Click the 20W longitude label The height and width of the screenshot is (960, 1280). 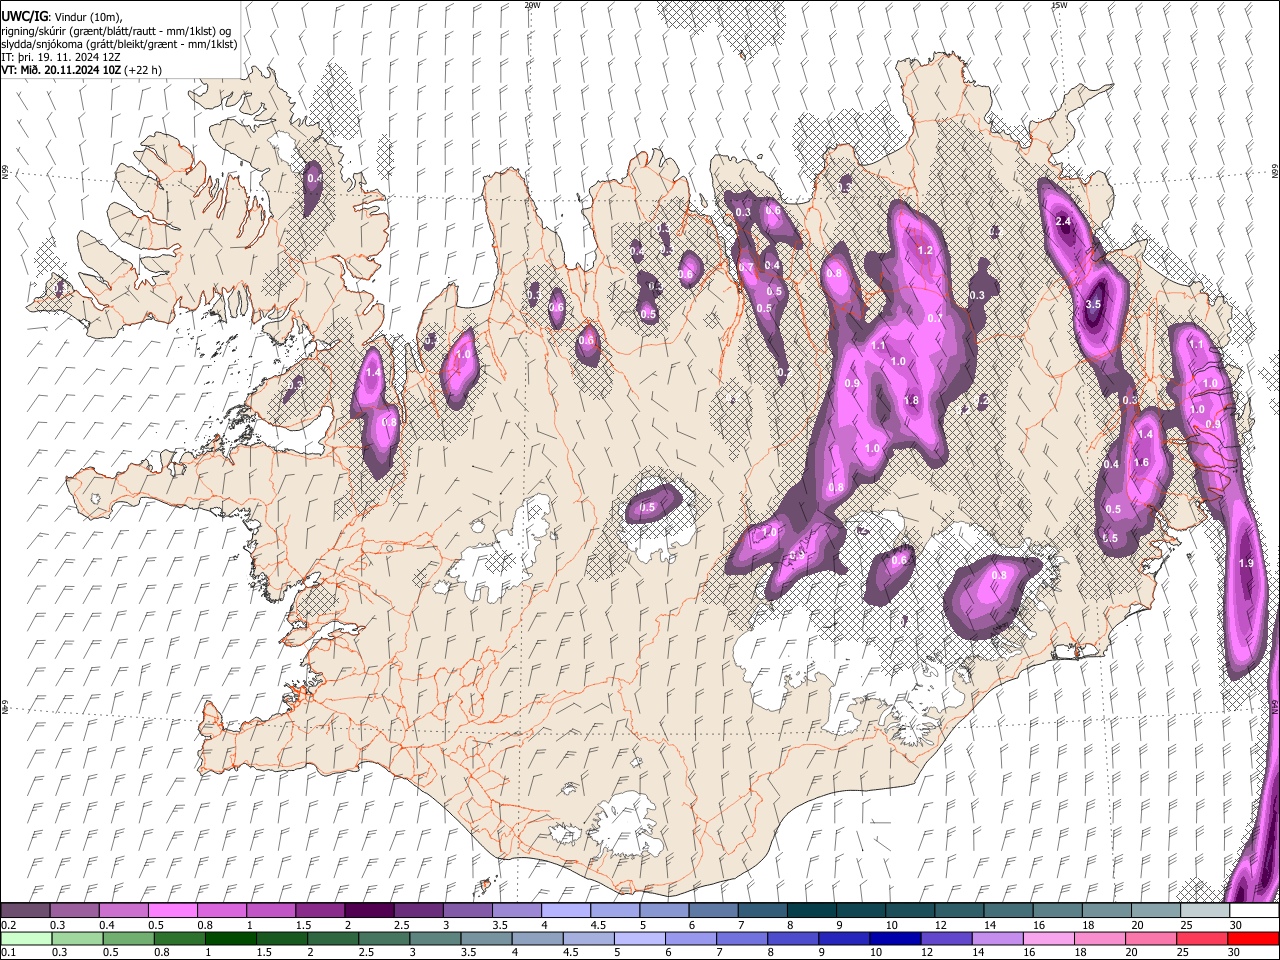pos(532,5)
